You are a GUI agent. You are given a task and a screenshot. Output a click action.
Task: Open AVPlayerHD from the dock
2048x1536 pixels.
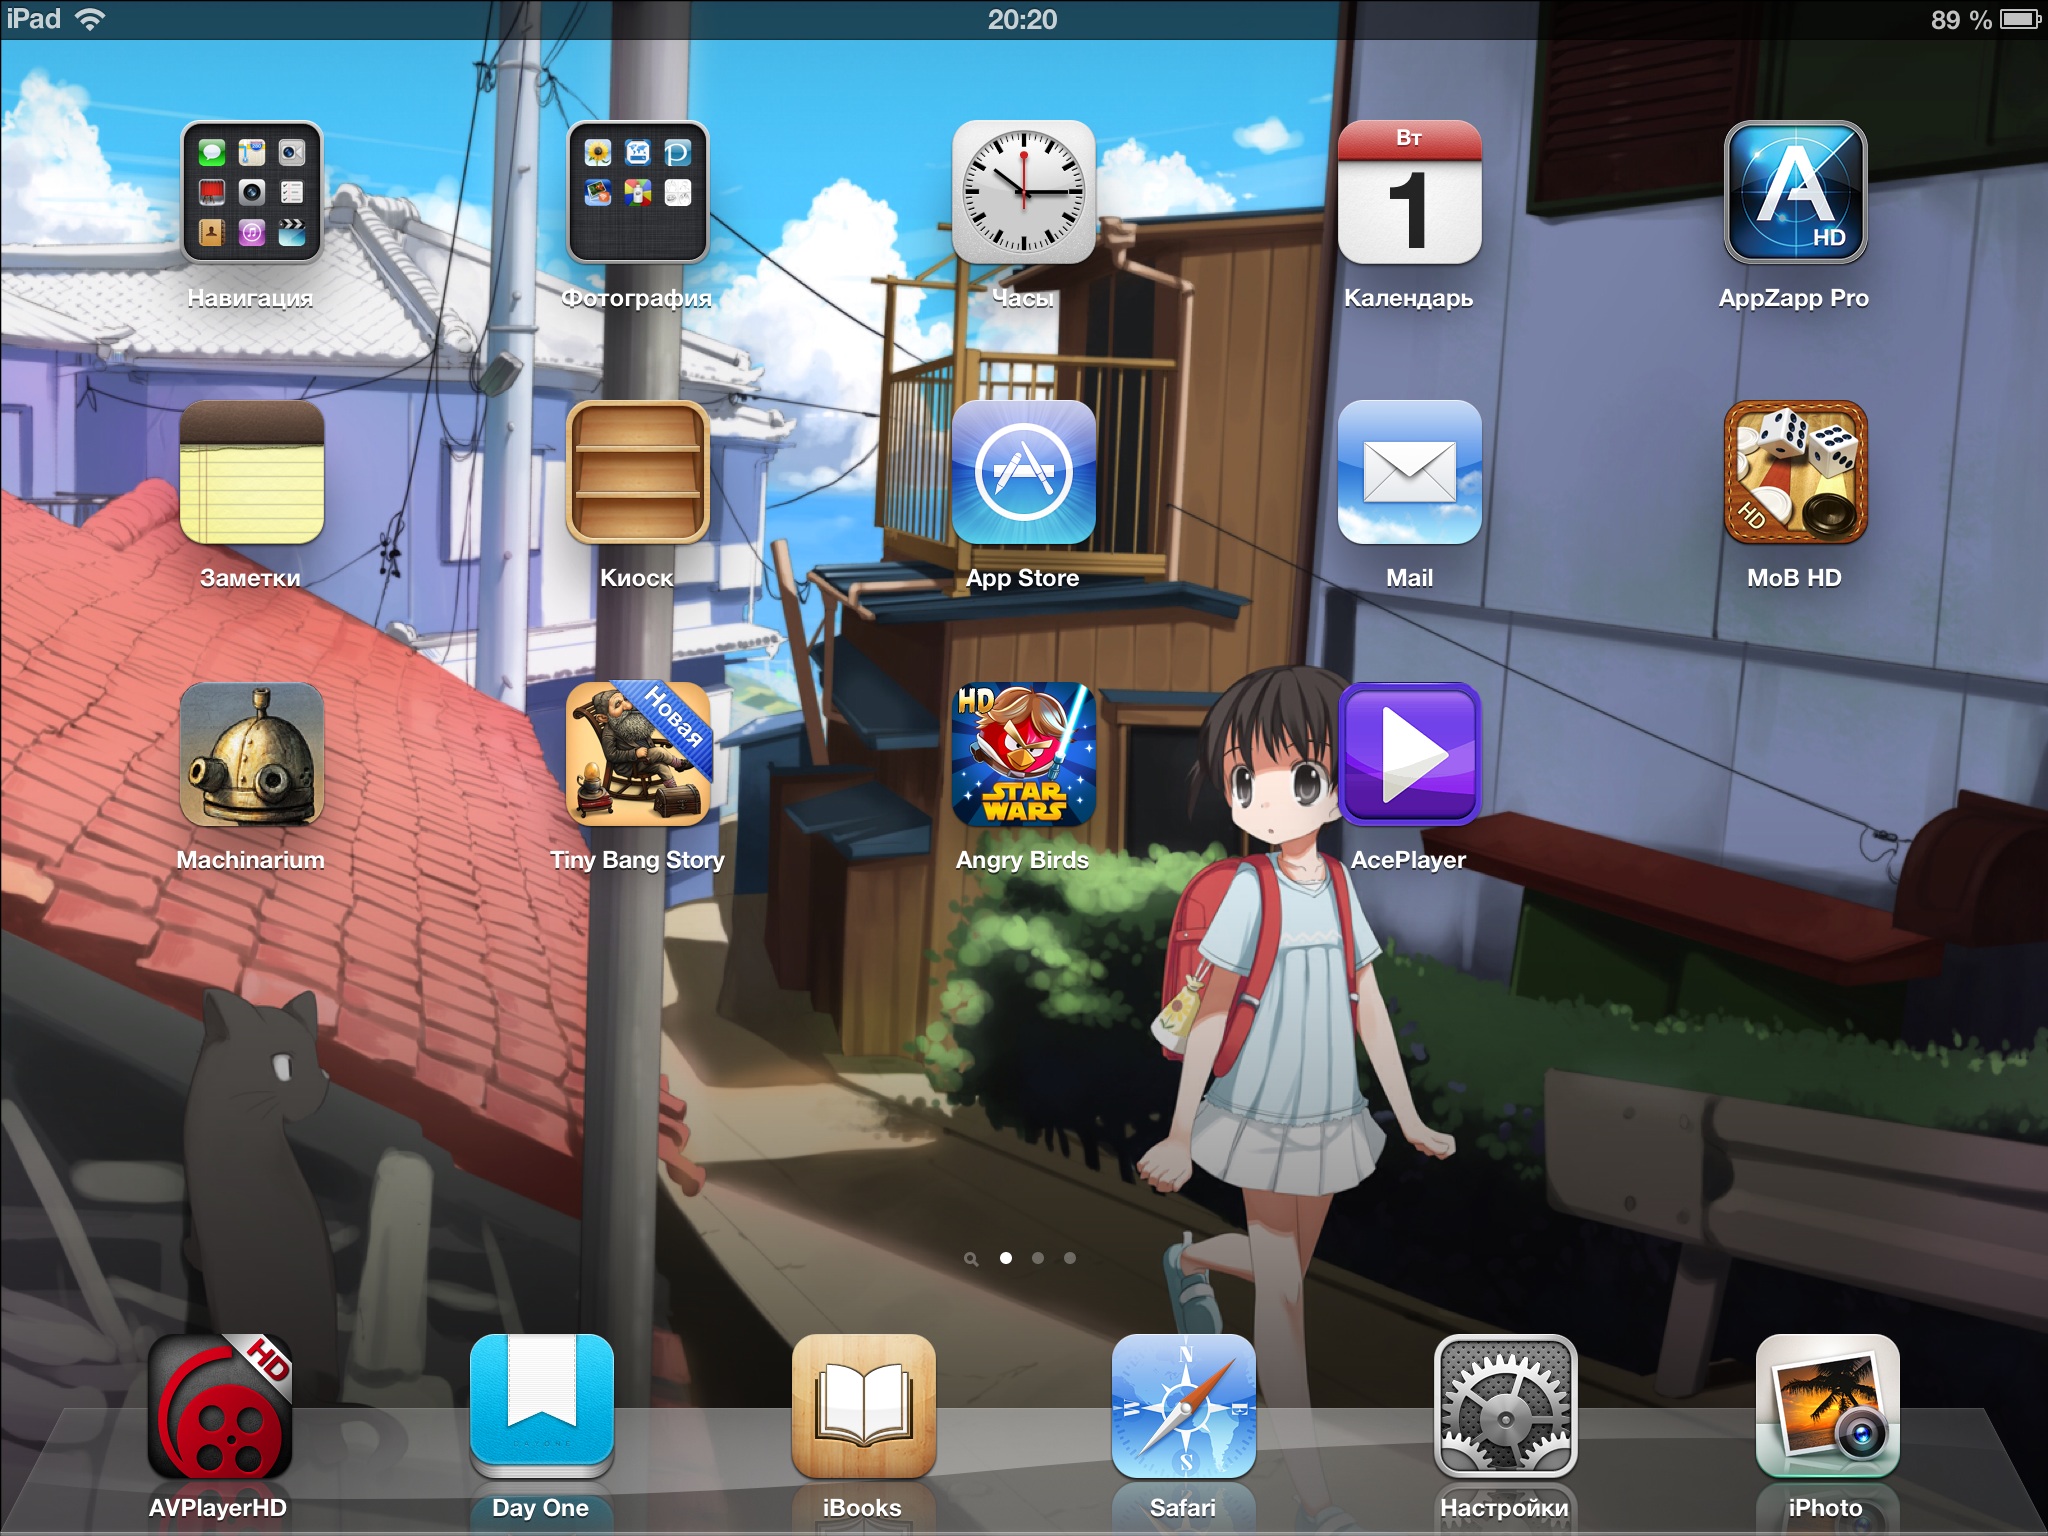(x=219, y=1406)
